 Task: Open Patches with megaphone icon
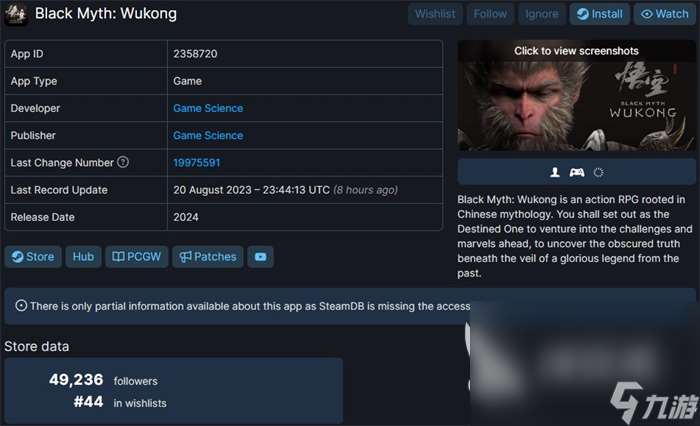[x=208, y=257]
